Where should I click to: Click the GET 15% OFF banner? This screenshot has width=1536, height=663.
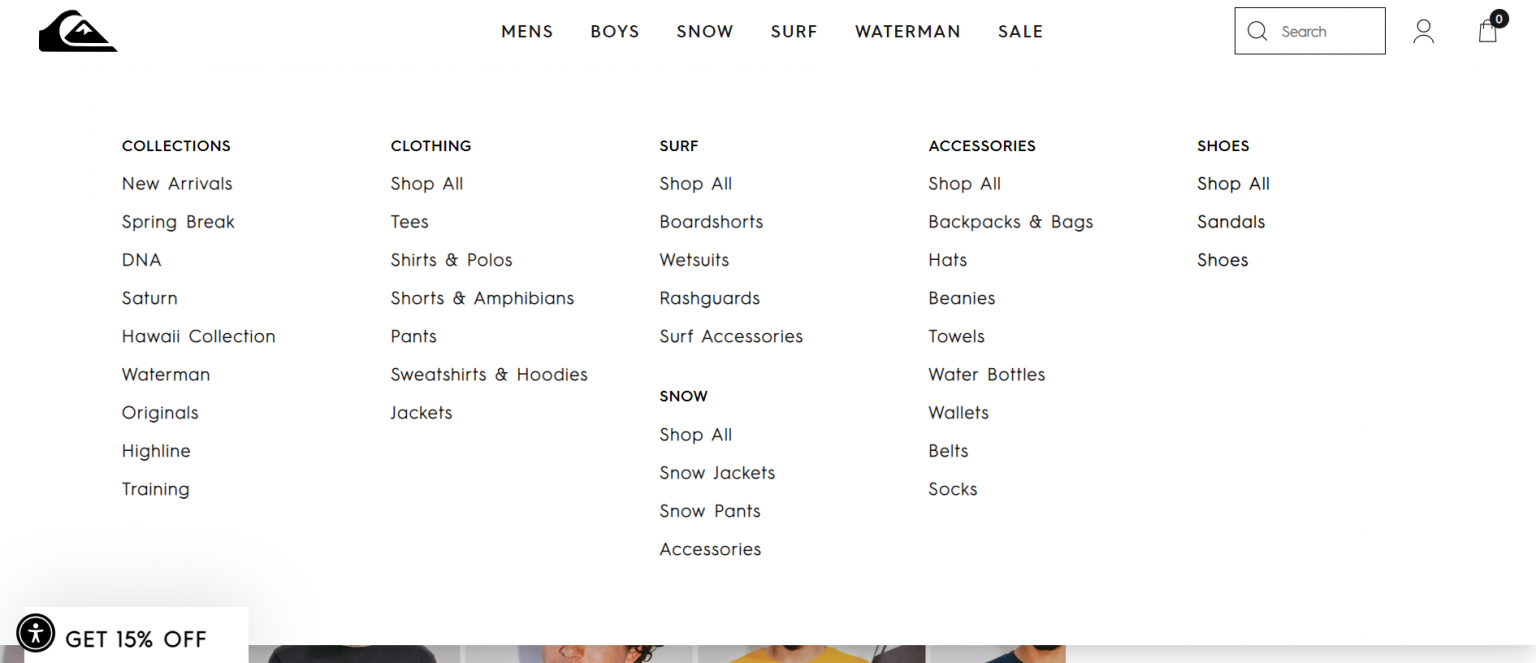pos(135,638)
